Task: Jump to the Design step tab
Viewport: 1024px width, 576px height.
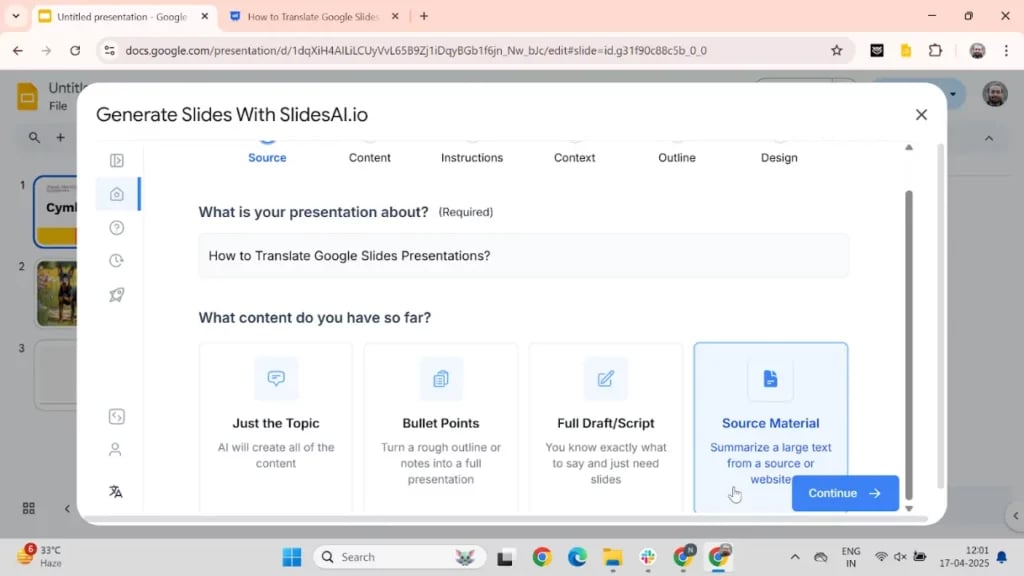Action: [x=779, y=157]
